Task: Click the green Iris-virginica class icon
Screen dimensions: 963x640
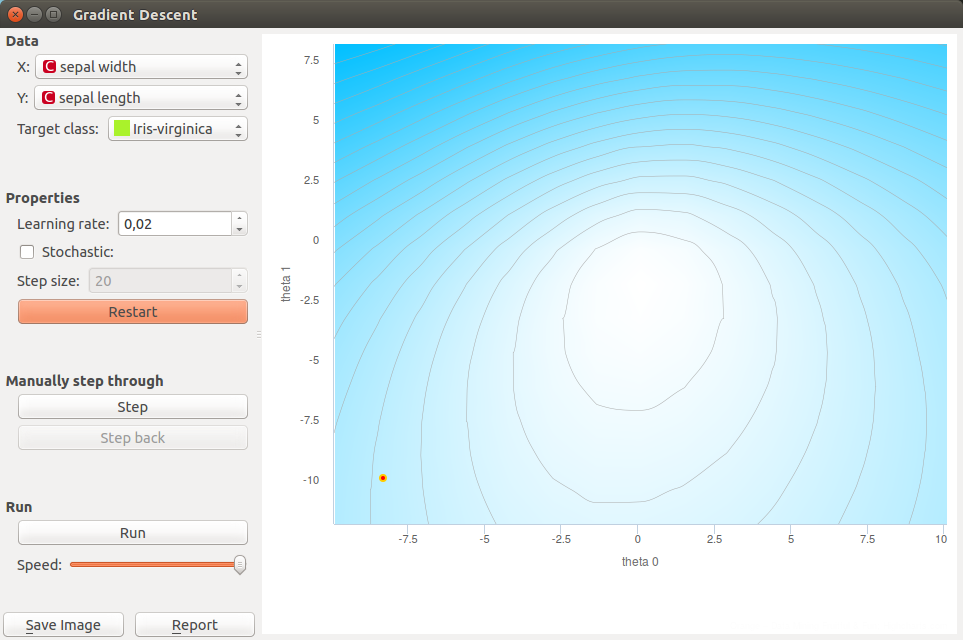Action: [x=122, y=128]
